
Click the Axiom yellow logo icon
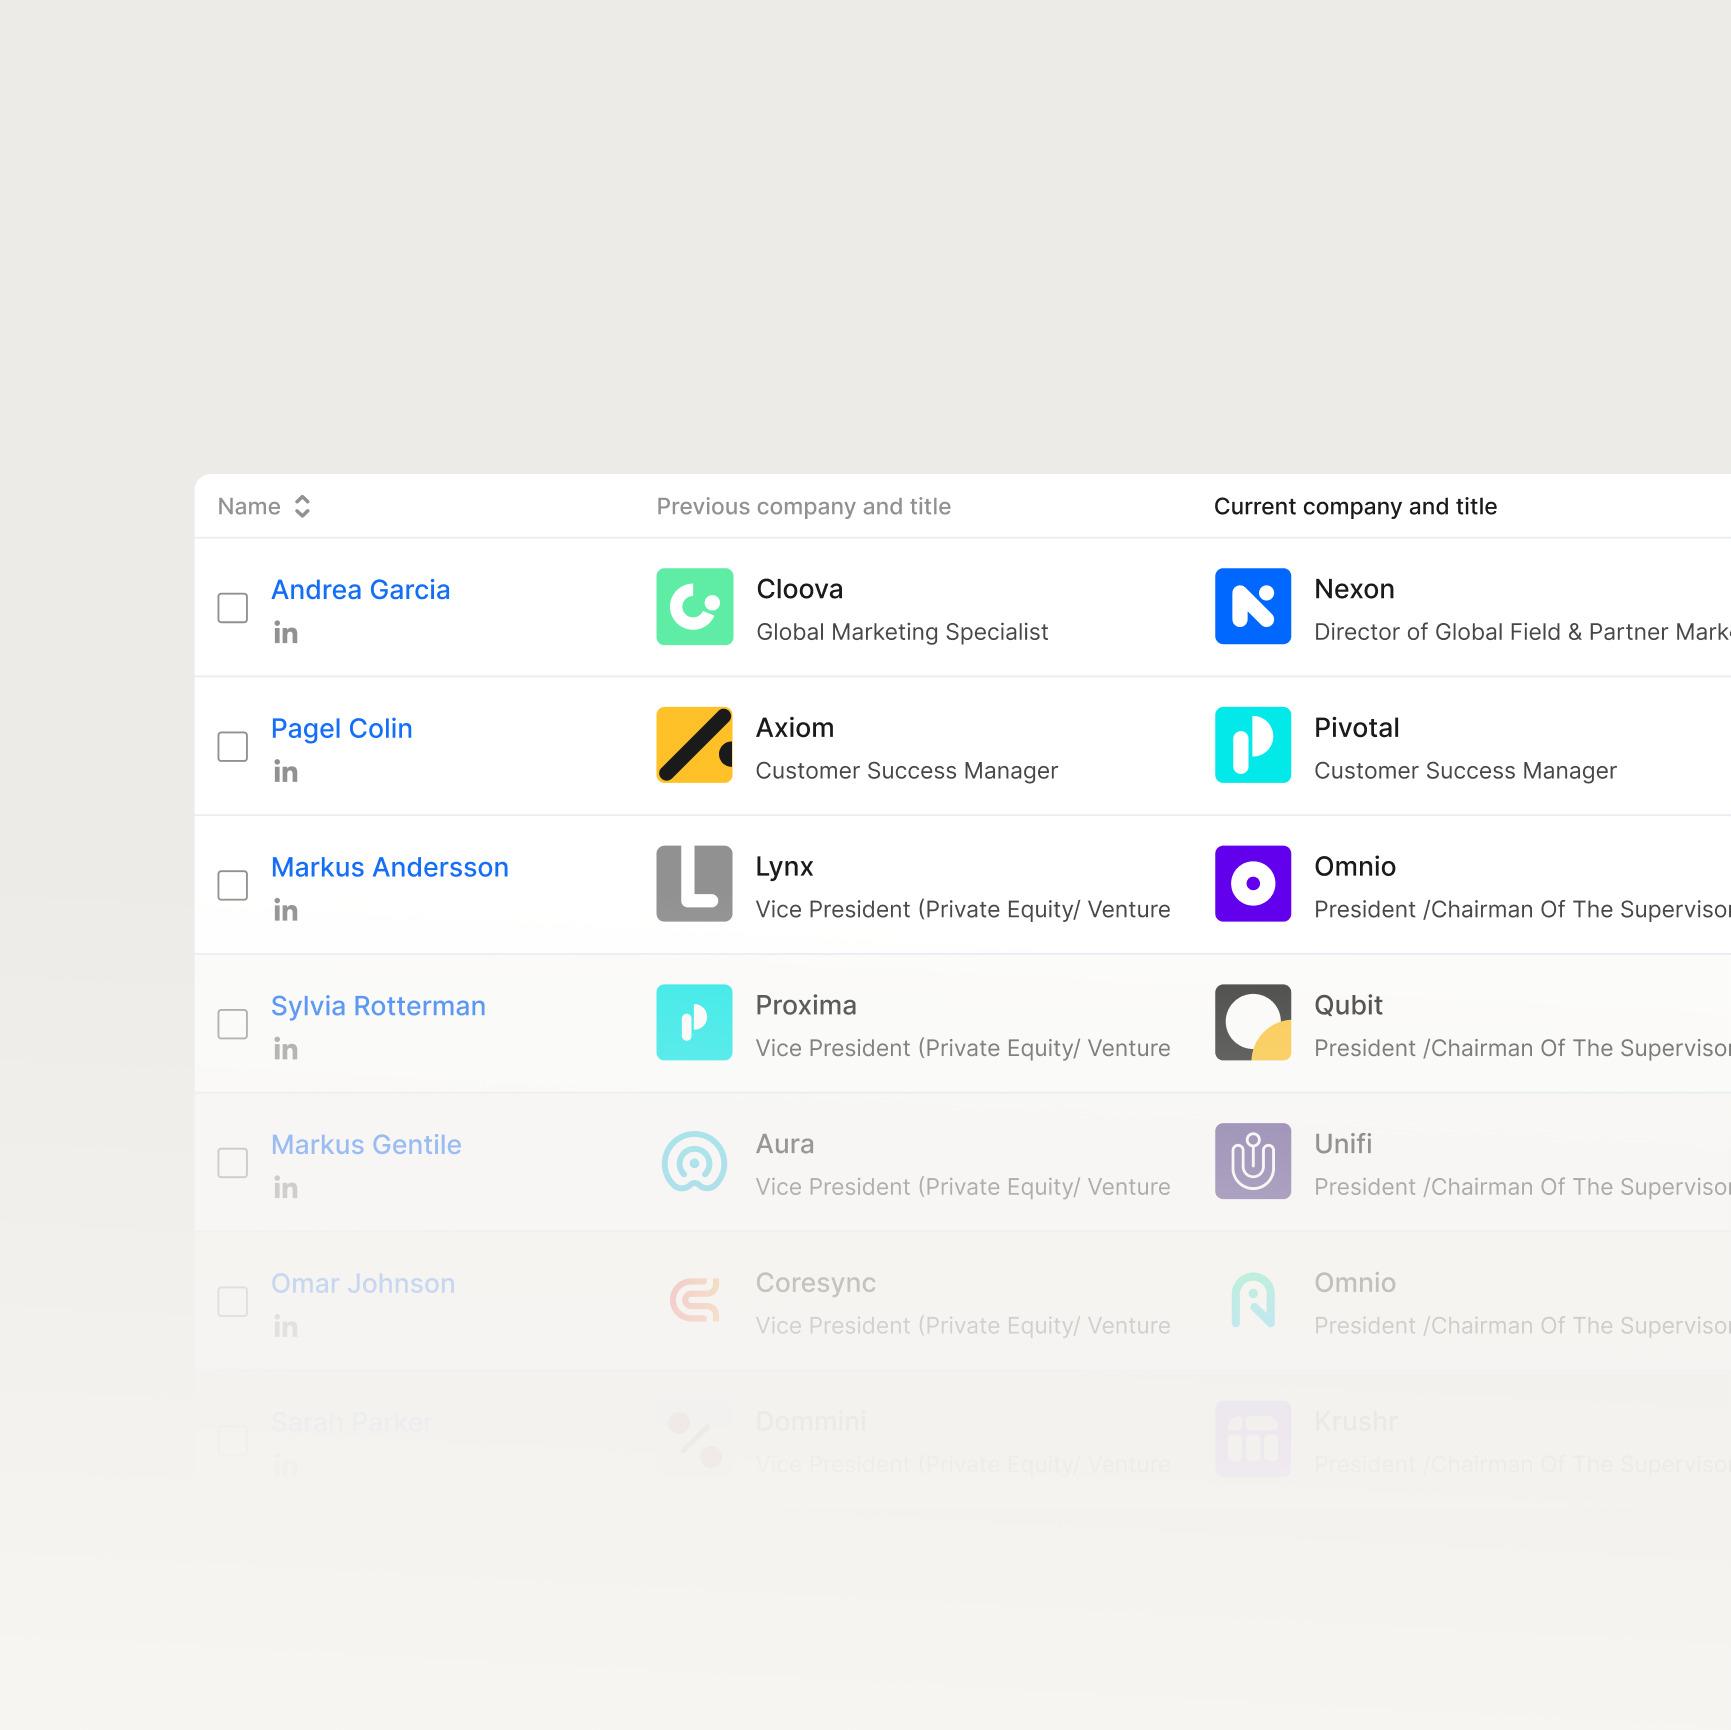click(x=694, y=745)
